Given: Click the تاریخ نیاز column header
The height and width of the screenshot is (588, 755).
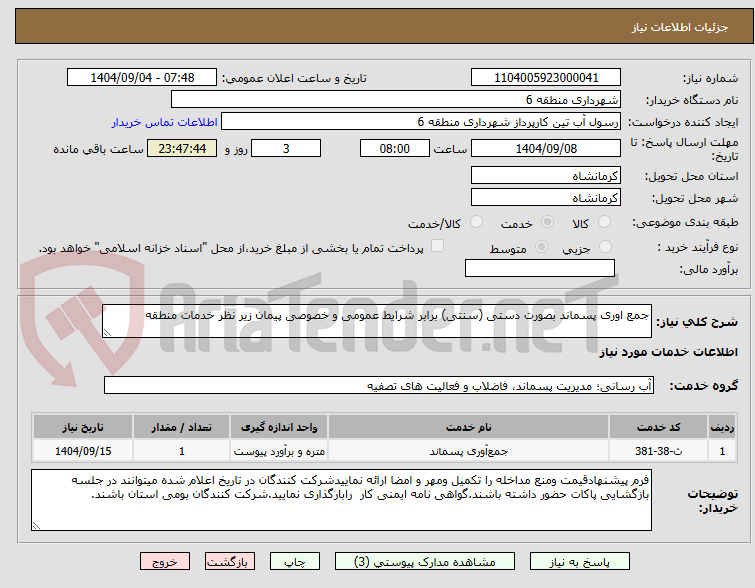Looking at the screenshot, I should pyautogui.click(x=83, y=427).
